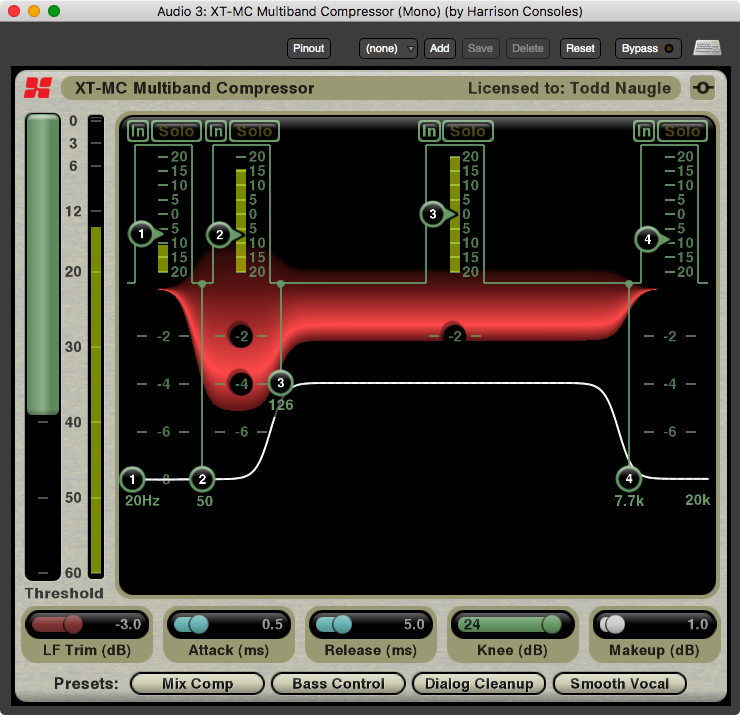Select band 2 threshold handle
740x715 pixels.
221,235
